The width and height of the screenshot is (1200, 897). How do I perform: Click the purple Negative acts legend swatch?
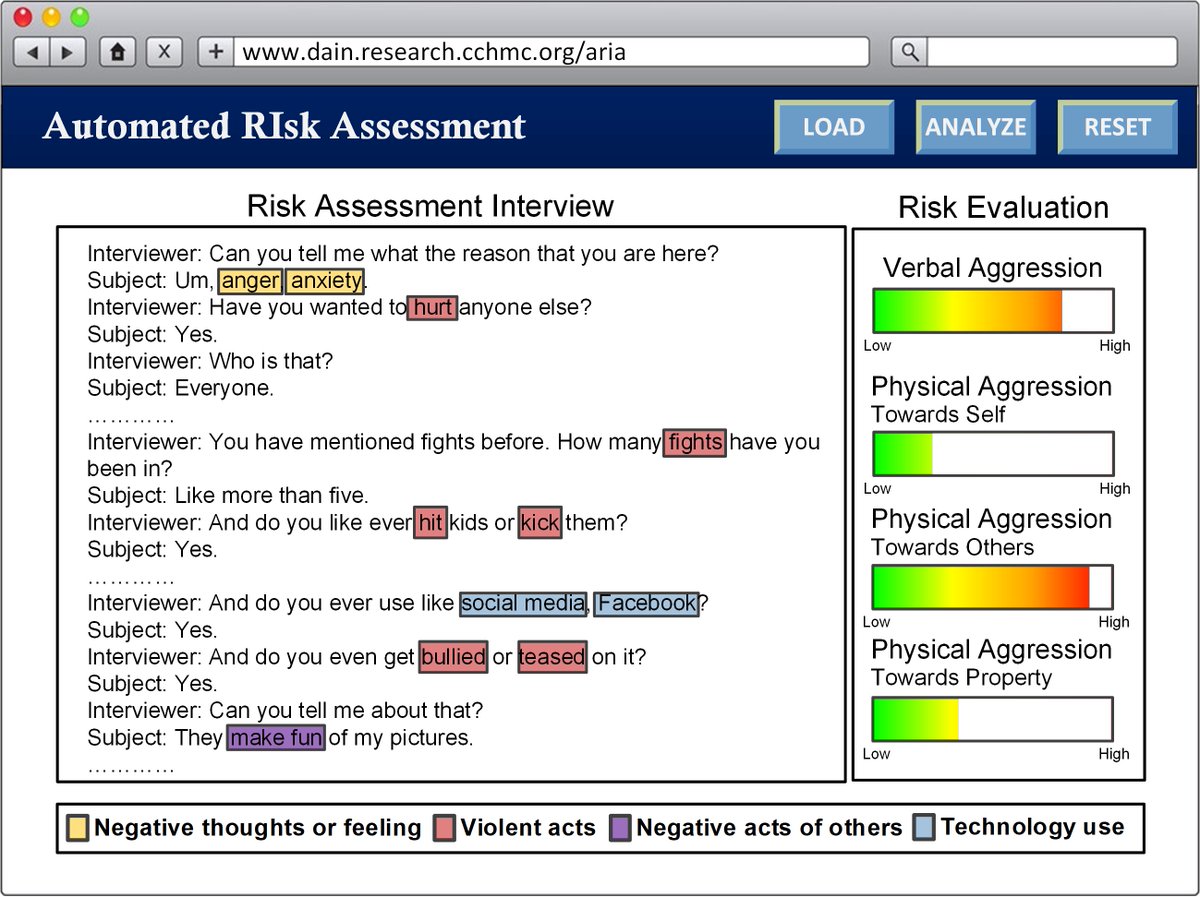coord(620,828)
